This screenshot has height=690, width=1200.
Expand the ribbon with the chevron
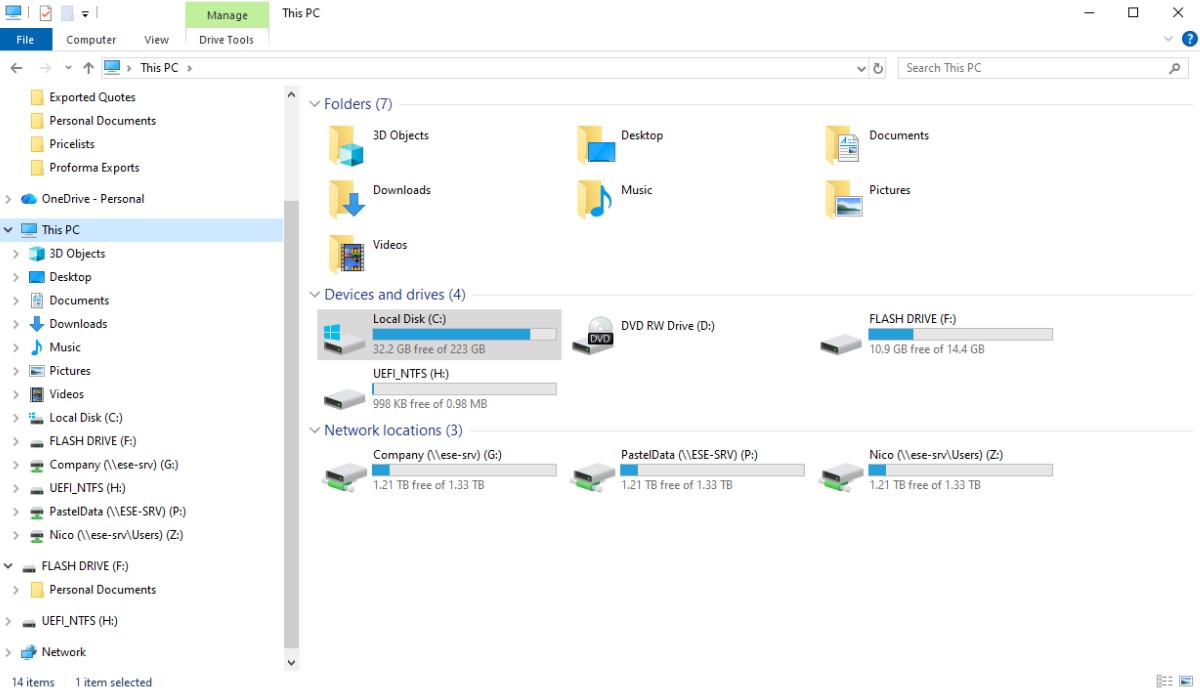coord(1169,39)
